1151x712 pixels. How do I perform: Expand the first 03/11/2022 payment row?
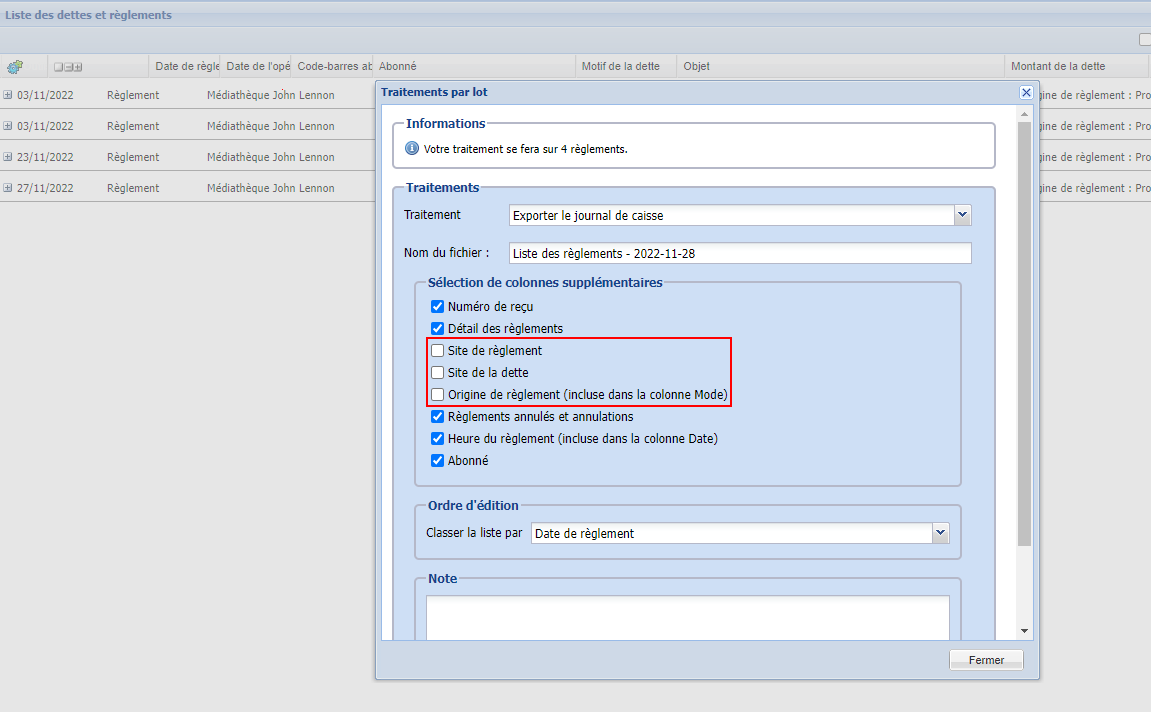tap(8, 96)
